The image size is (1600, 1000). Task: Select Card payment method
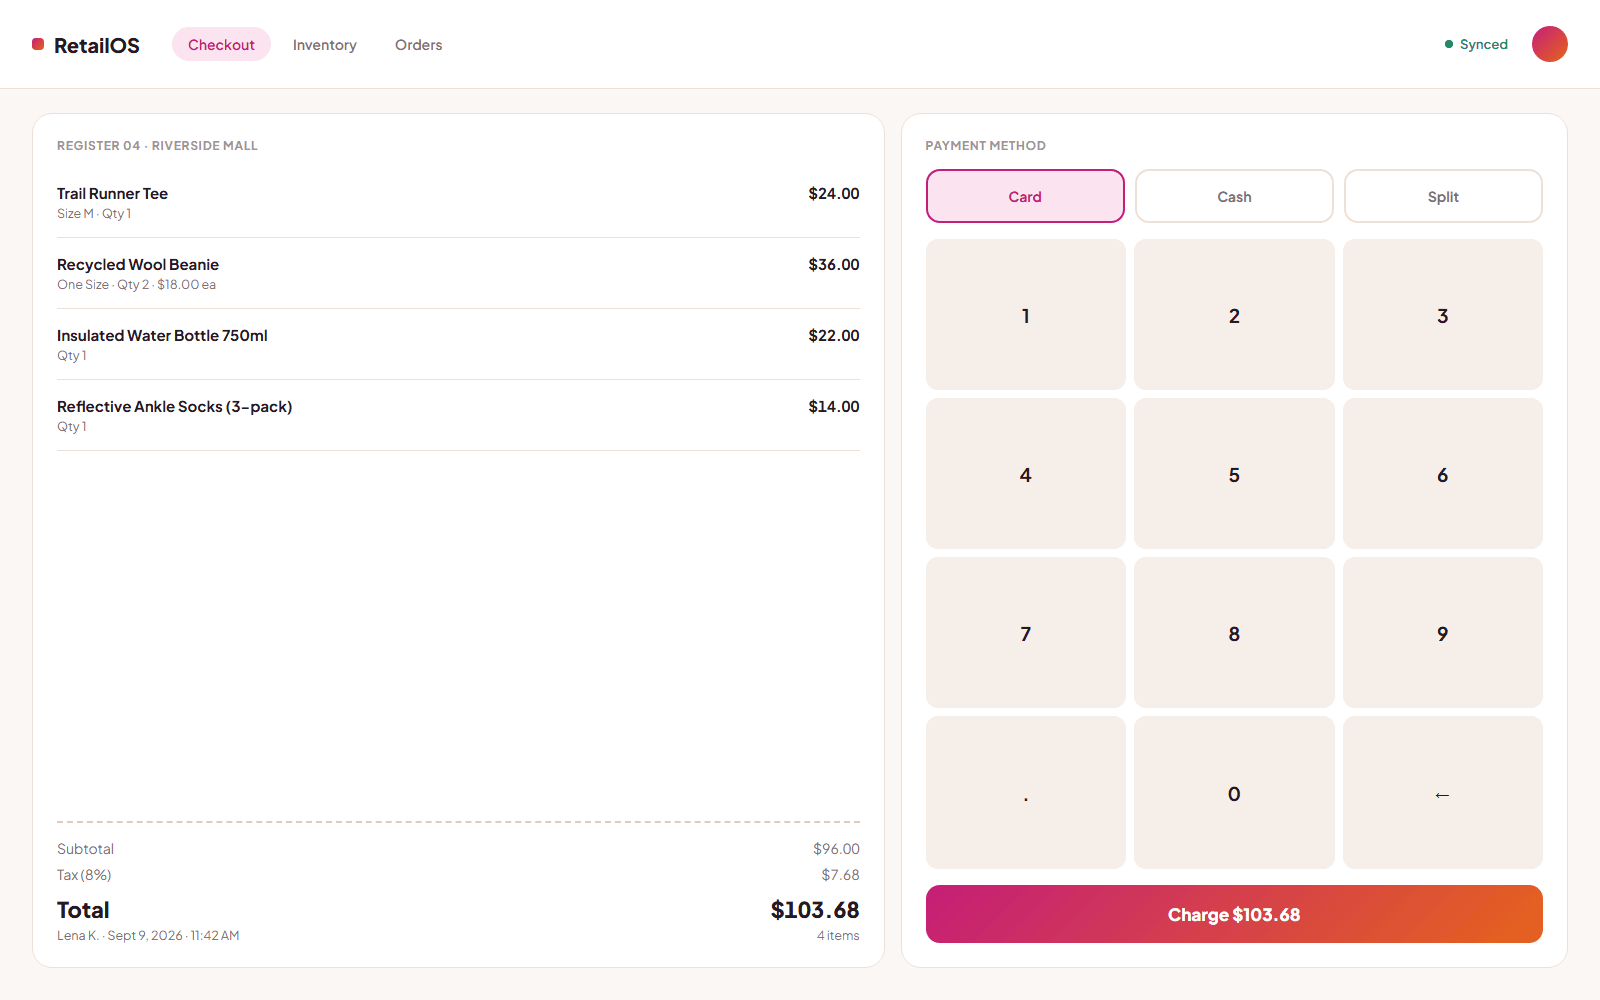(x=1025, y=196)
